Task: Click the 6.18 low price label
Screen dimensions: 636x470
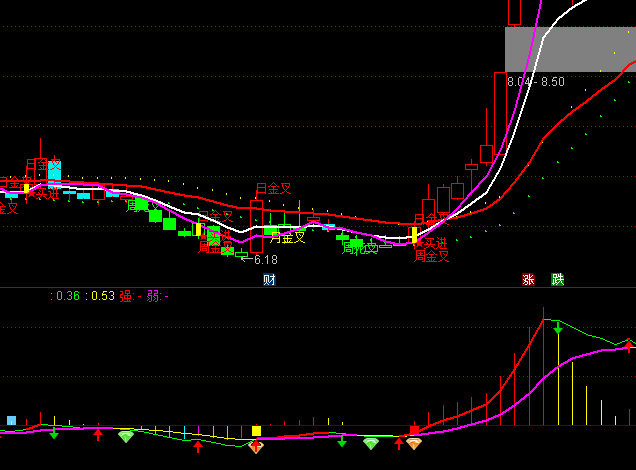Action: (x=265, y=259)
